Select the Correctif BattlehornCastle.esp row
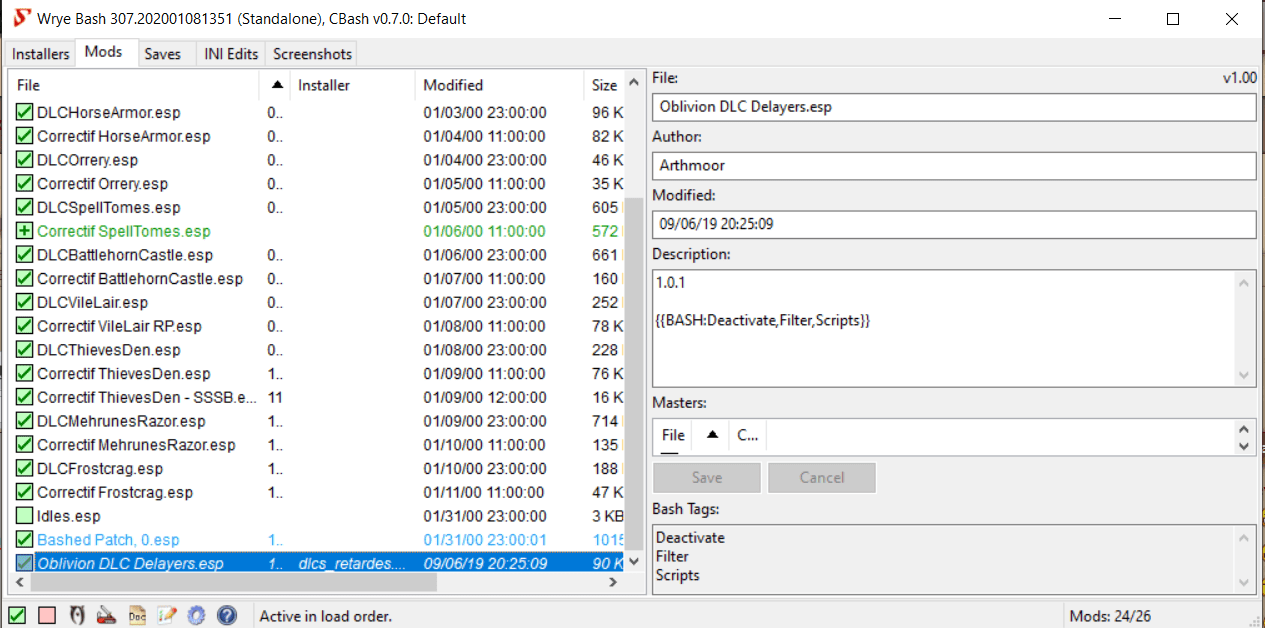 coord(316,279)
